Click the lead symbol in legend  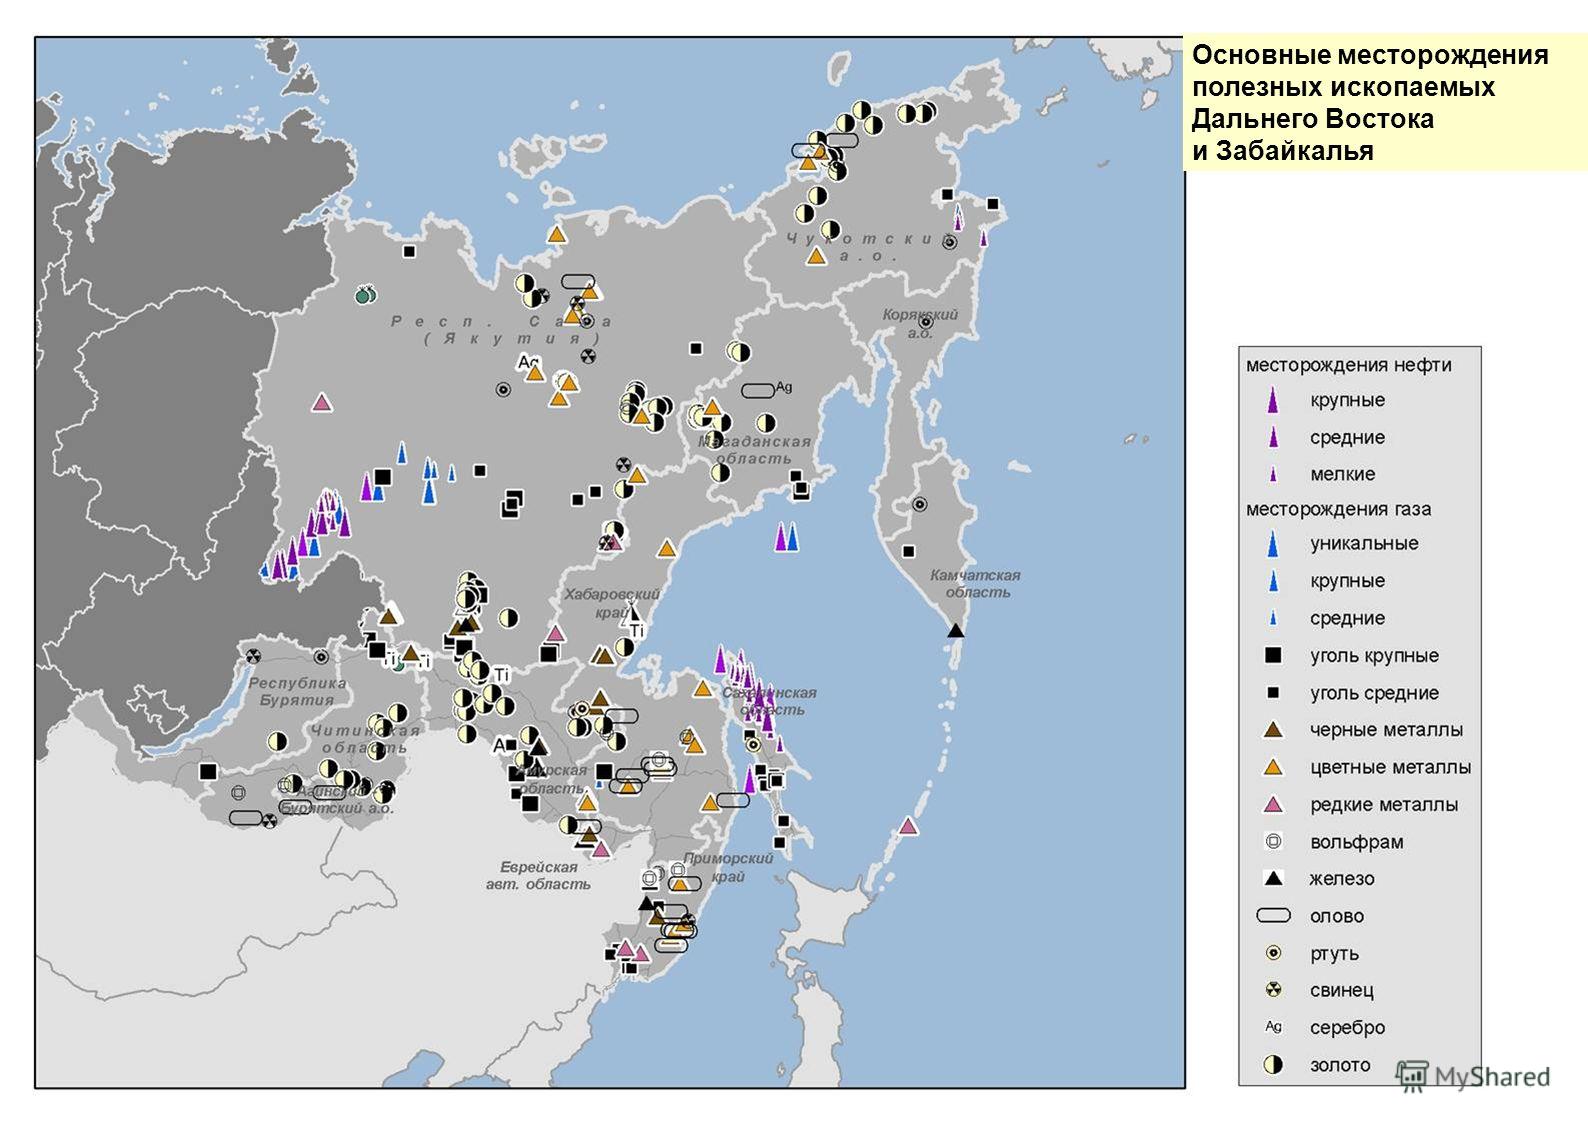coord(1273,990)
